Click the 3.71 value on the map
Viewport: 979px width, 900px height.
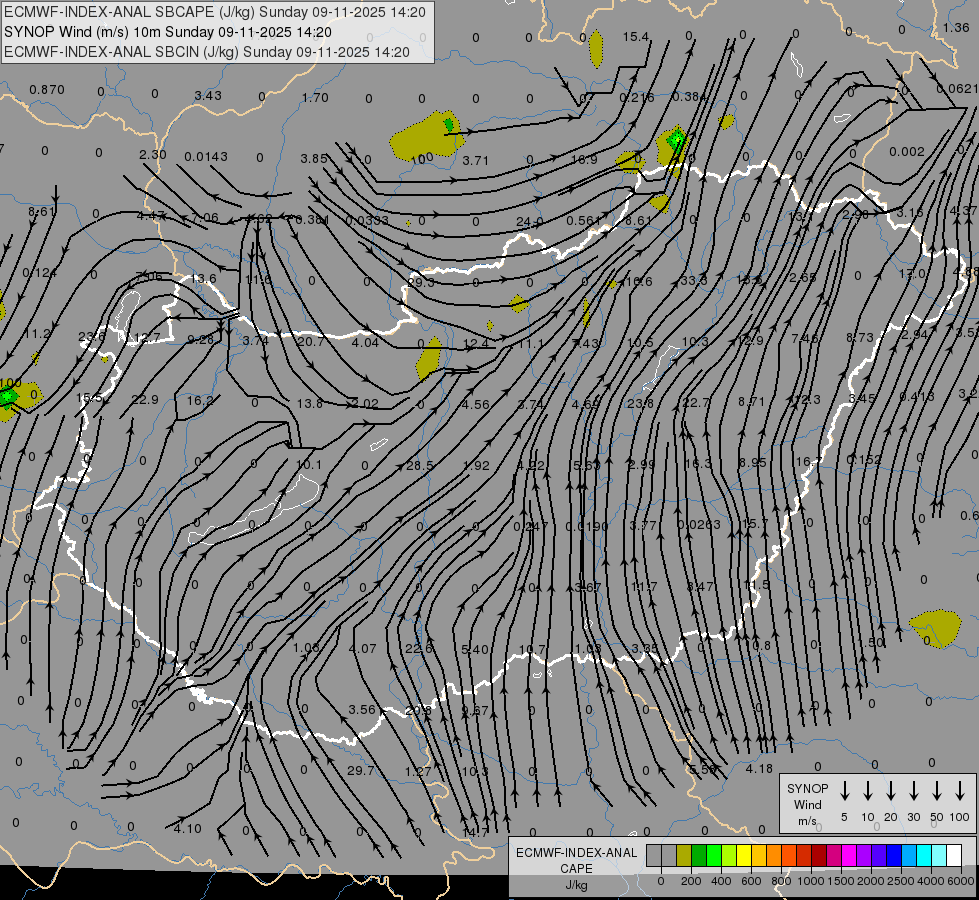(x=475, y=161)
